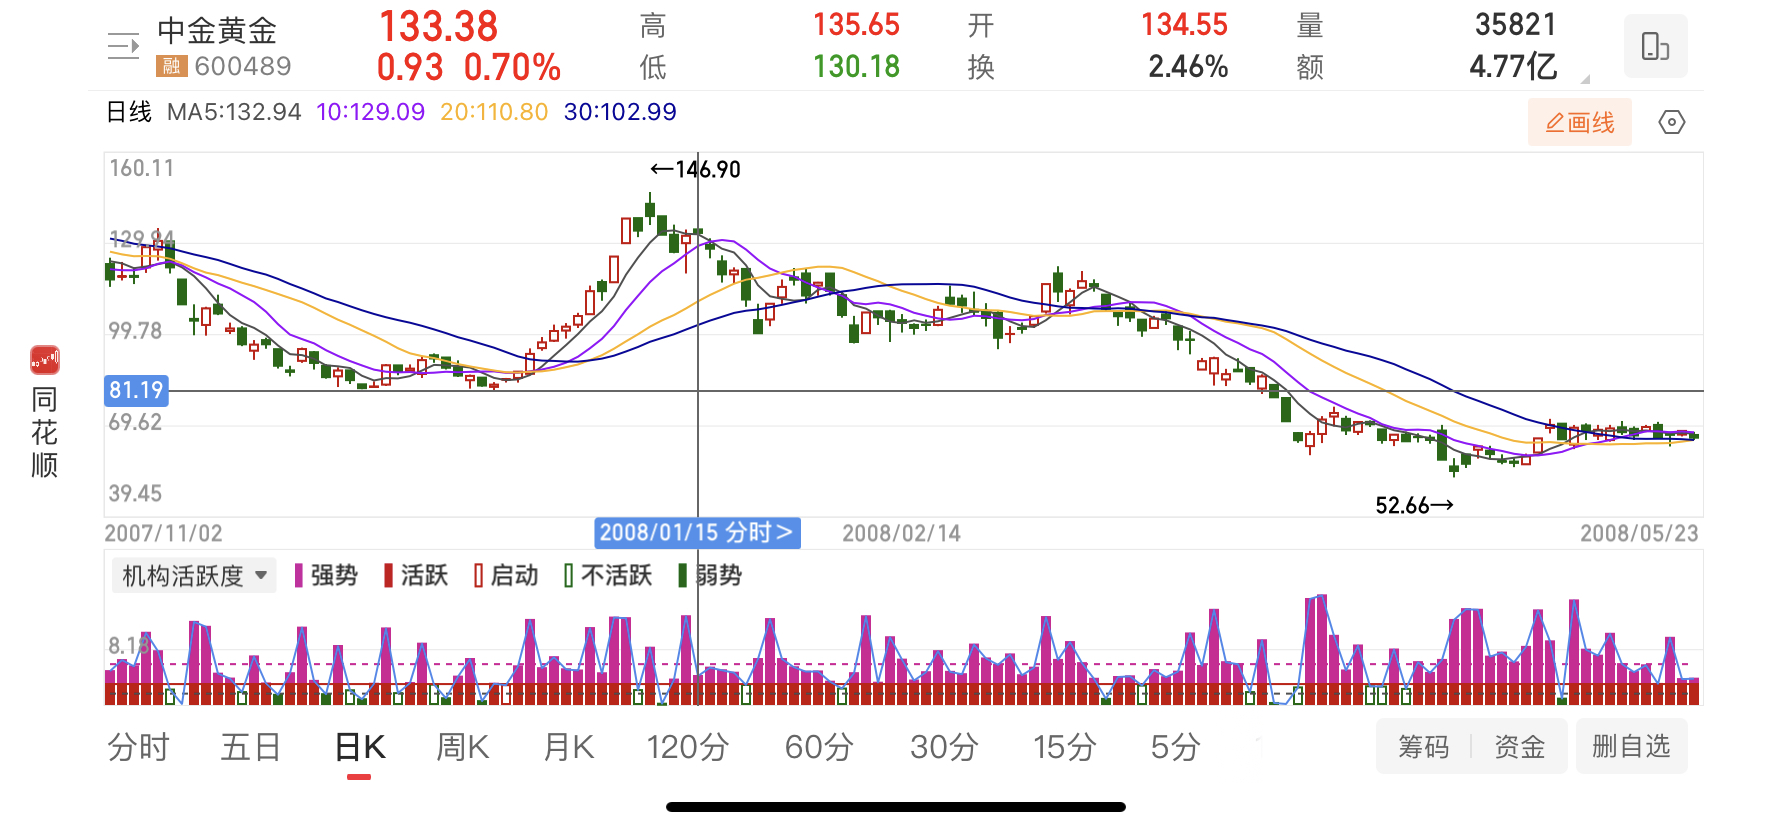Tap the 日线 period label
This screenshot has height=828, width=1792.
(129, 112)
